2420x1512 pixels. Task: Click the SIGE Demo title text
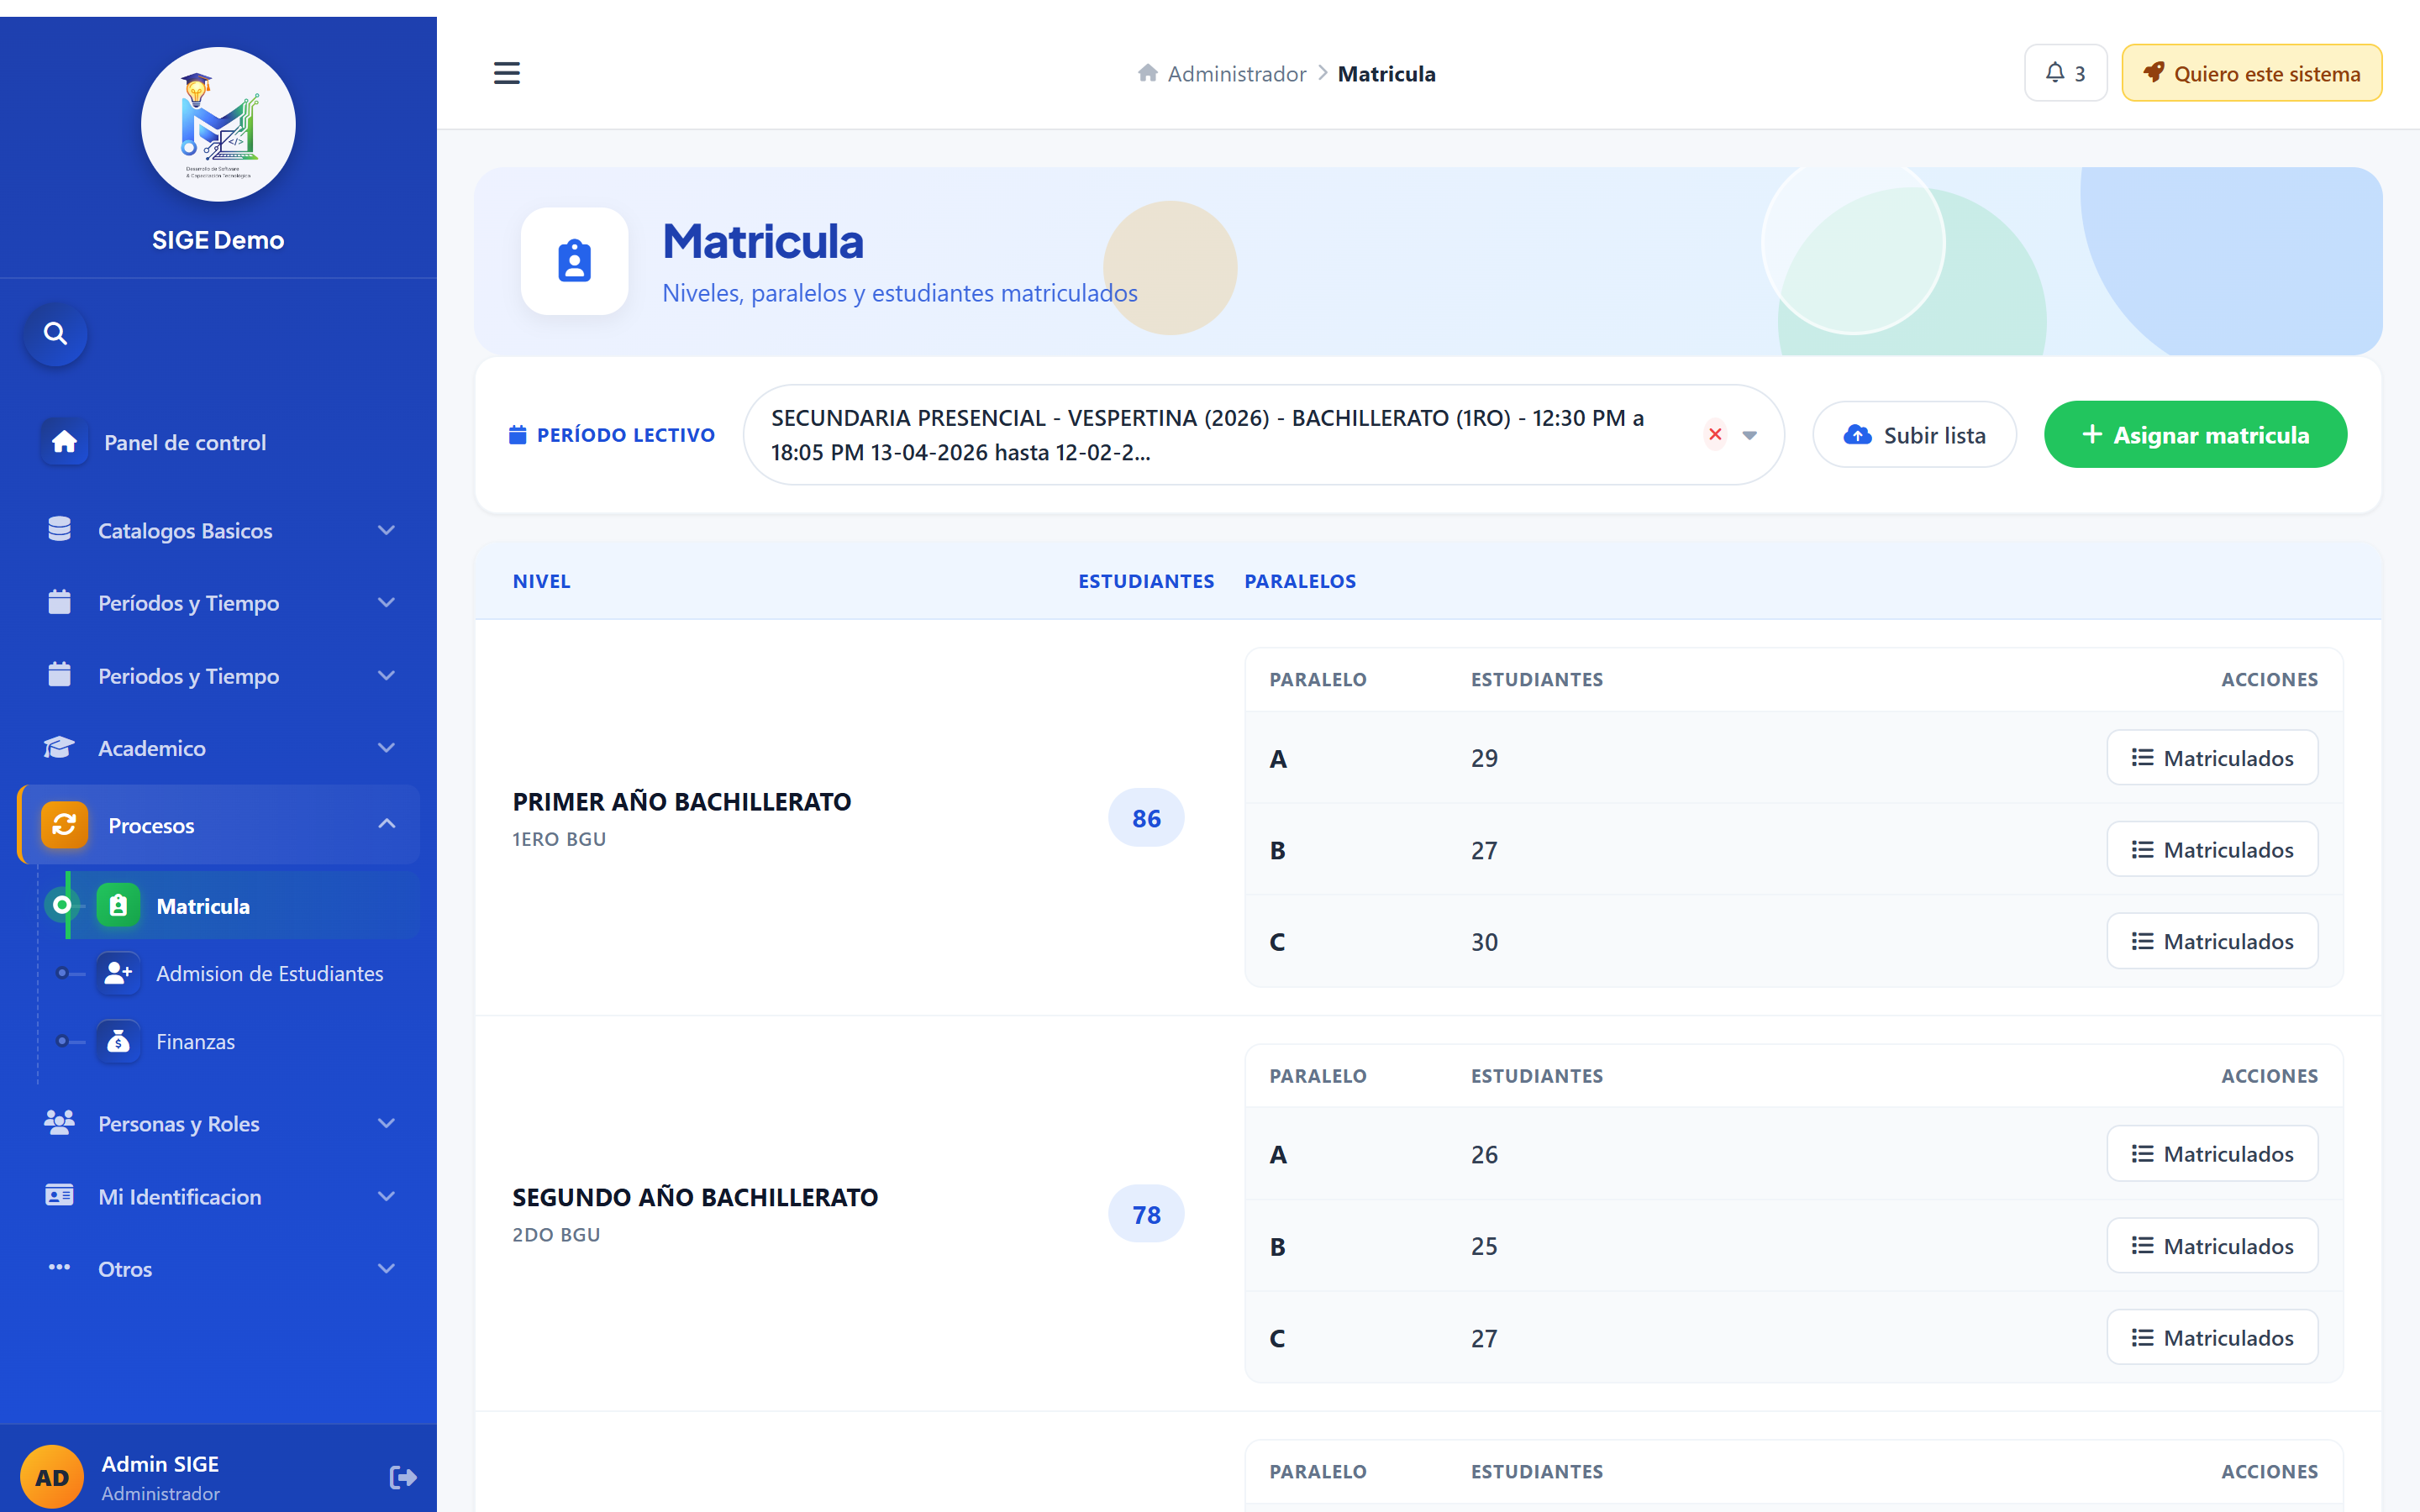218,240
